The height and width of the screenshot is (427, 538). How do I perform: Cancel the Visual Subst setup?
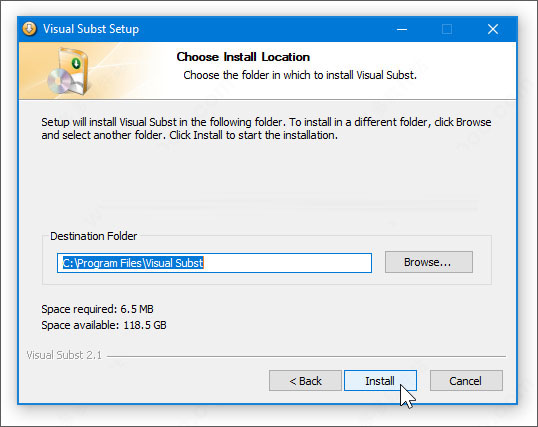466,381
